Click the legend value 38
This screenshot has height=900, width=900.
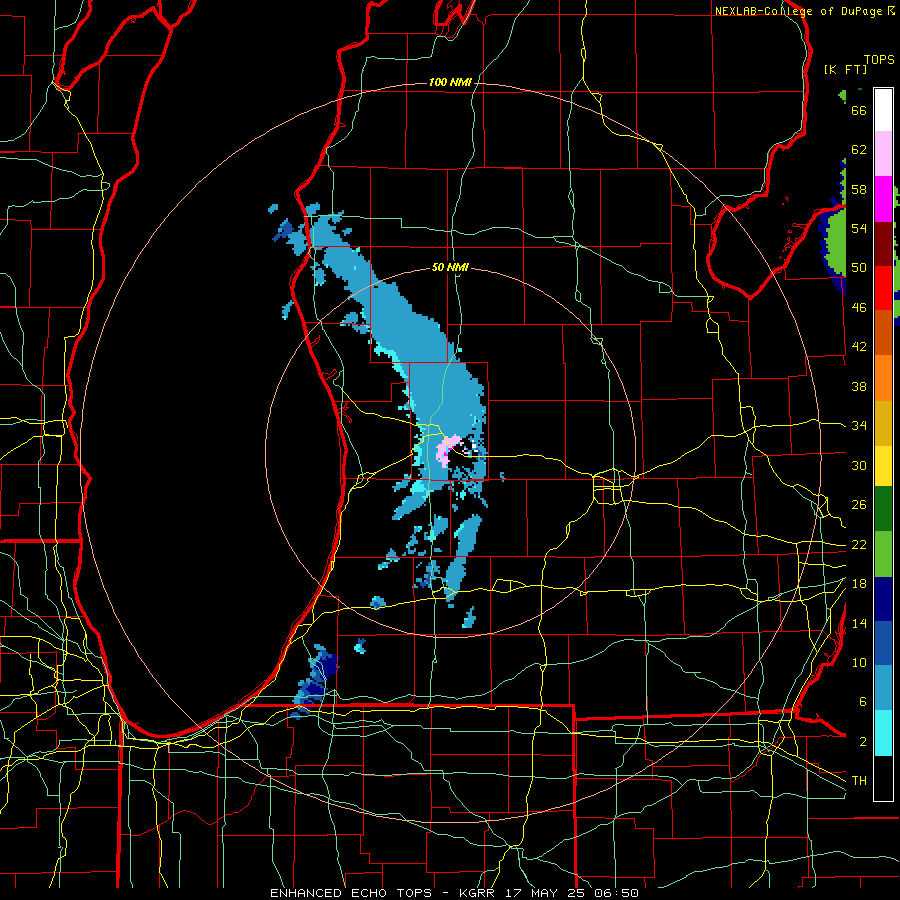pos(859,386)
